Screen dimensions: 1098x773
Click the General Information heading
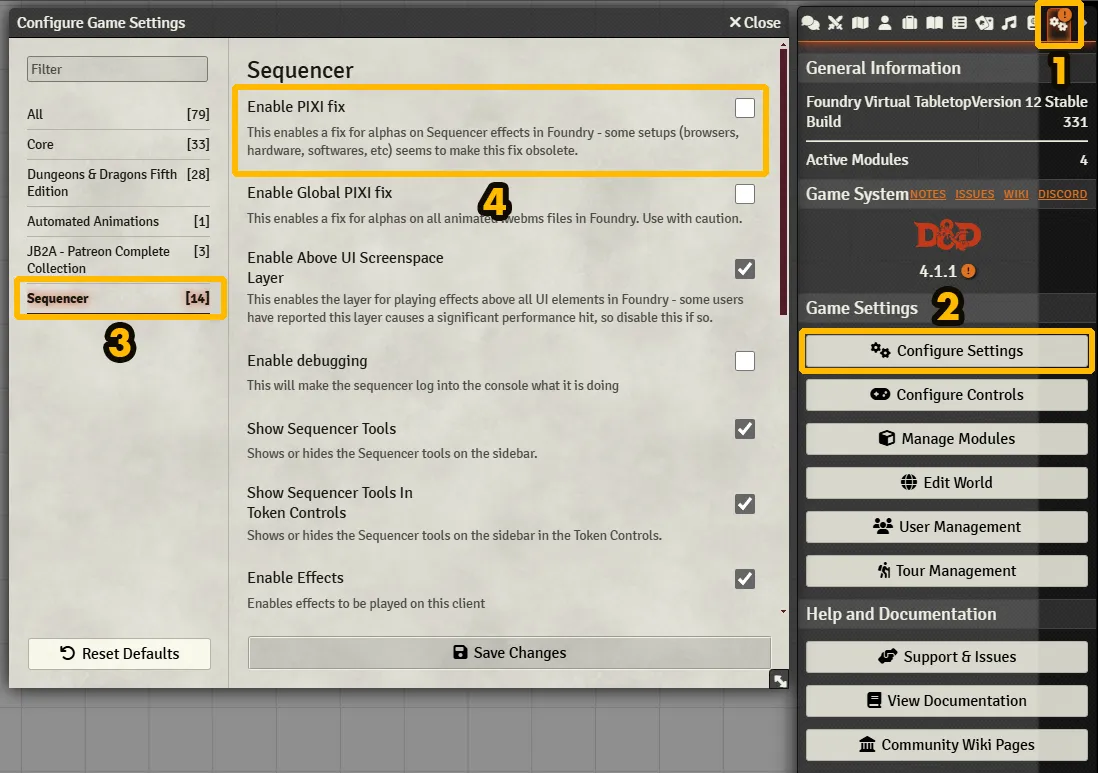[883, 69]
